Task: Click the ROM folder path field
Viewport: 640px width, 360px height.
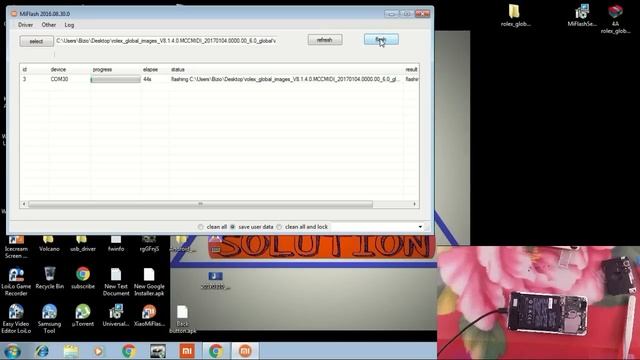Action: click(x=167, y=41)
